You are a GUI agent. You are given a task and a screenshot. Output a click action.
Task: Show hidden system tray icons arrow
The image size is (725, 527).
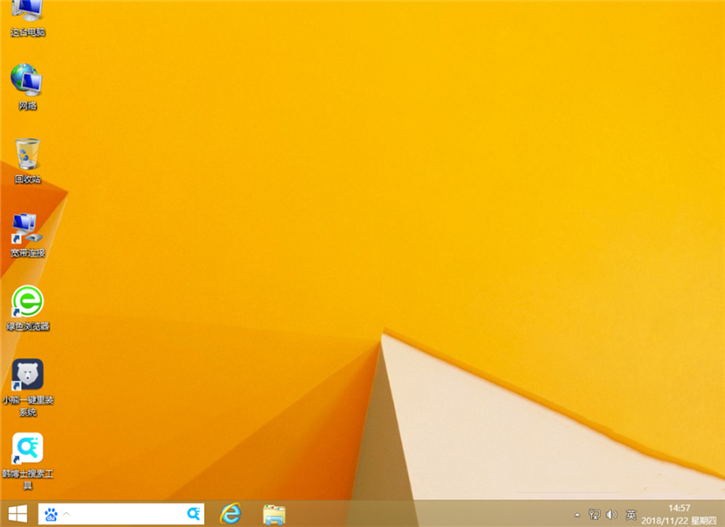point(577,515)
